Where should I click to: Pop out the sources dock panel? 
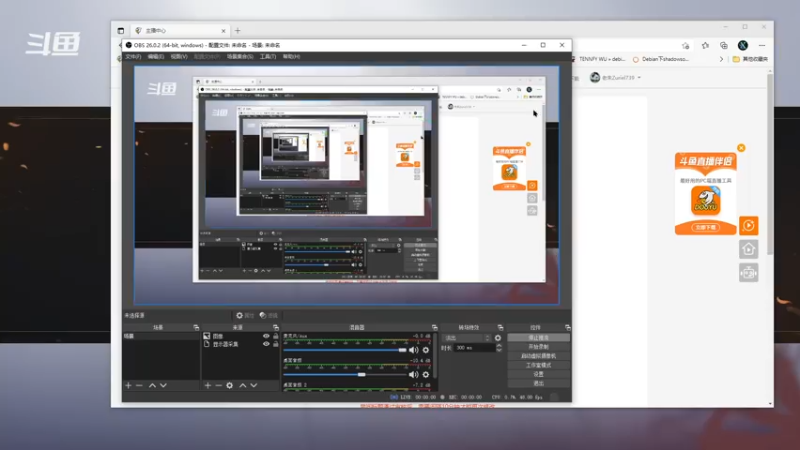pos(276,328)
